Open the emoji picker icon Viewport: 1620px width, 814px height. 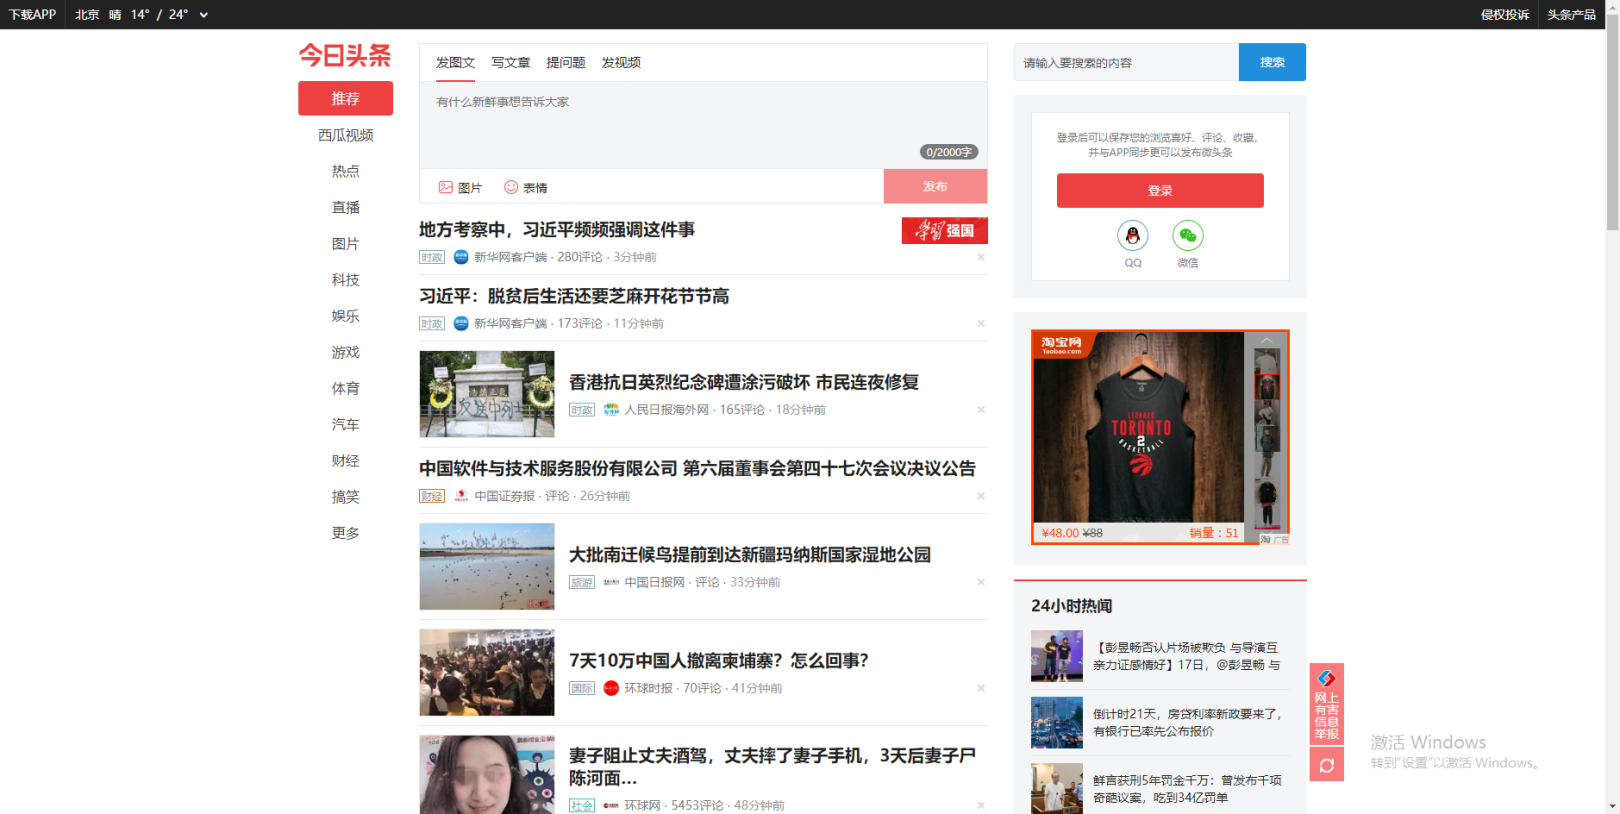point(511,187)
